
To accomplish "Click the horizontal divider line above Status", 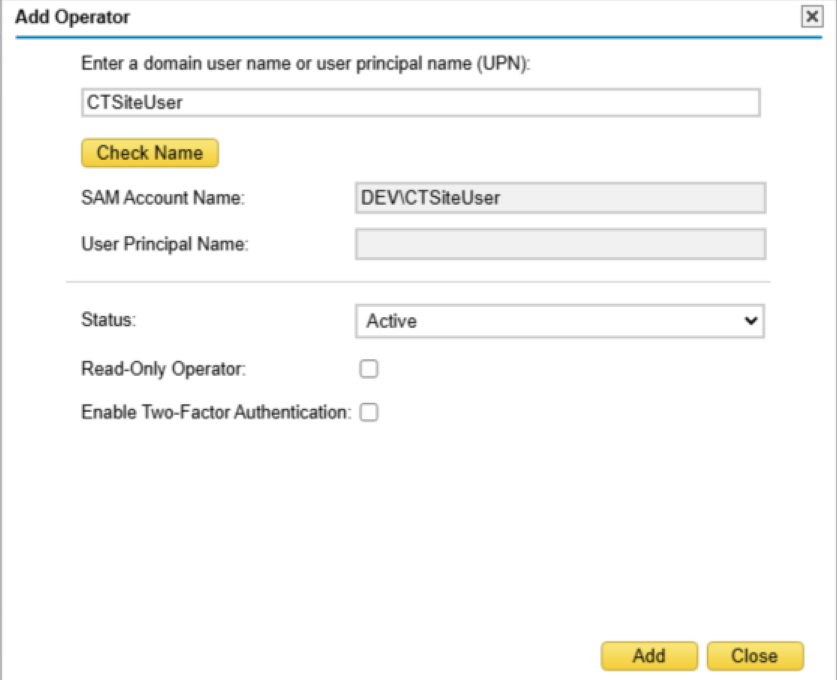I will [418, 282].
